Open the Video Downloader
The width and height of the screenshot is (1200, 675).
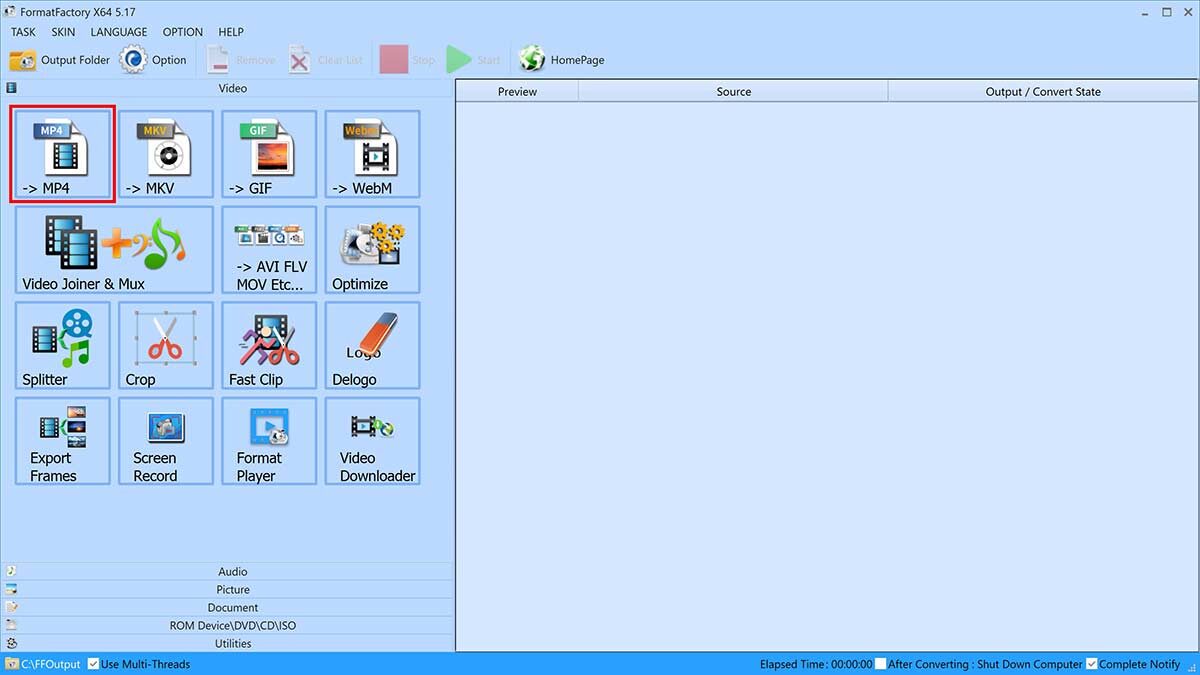coord(372,441)
